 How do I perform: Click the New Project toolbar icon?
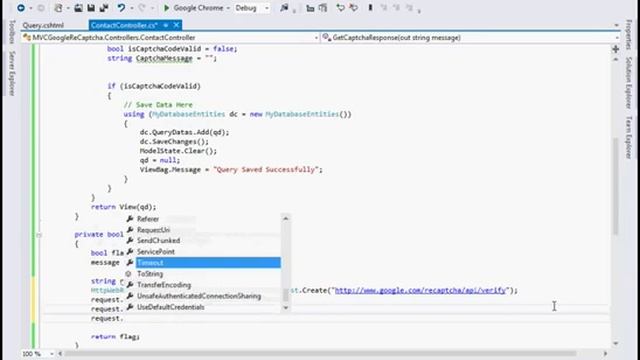pos(58,8)
